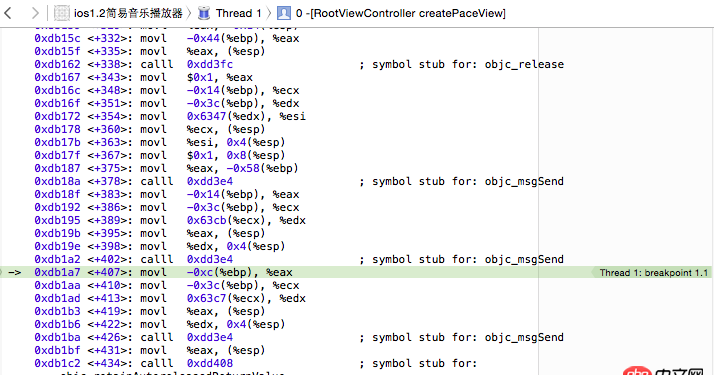Image resolution: width=714 pixels, height=375 pixels.
Task: Select the 0xdb1aa <+410> movl line
Action: [x=167, y=285]
